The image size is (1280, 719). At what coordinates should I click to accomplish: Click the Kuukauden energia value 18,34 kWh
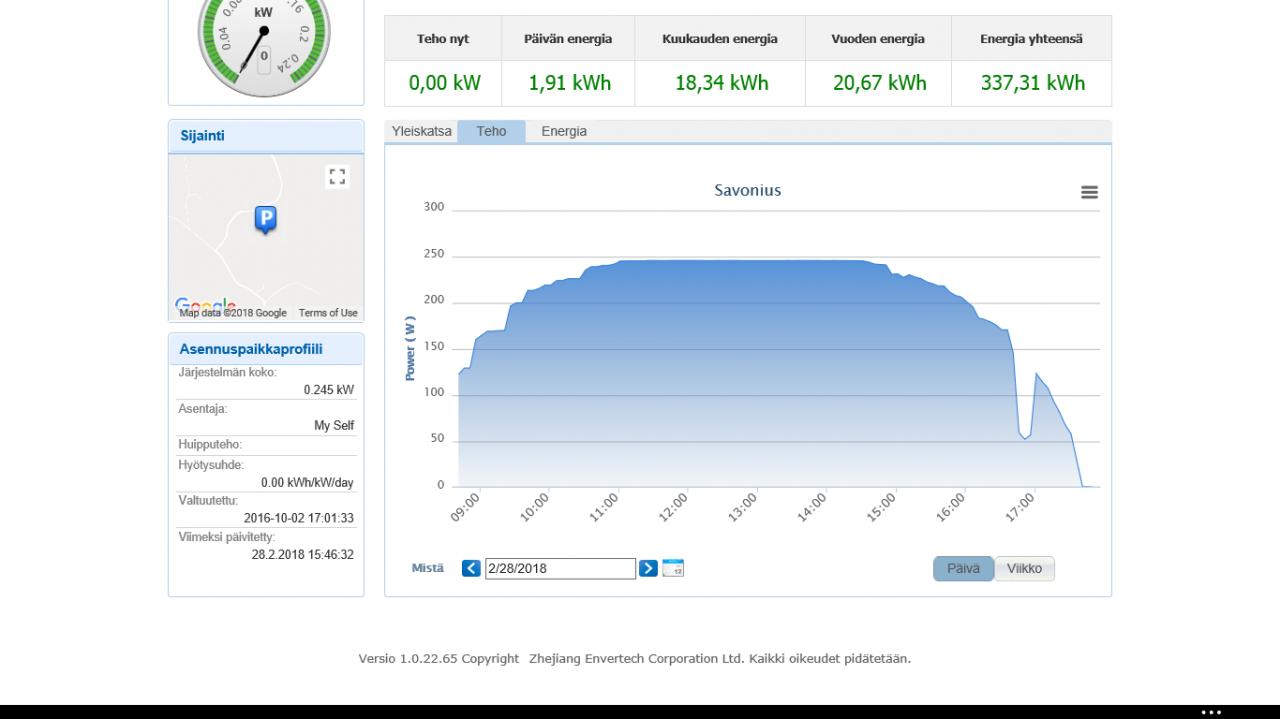click(721, 83)
